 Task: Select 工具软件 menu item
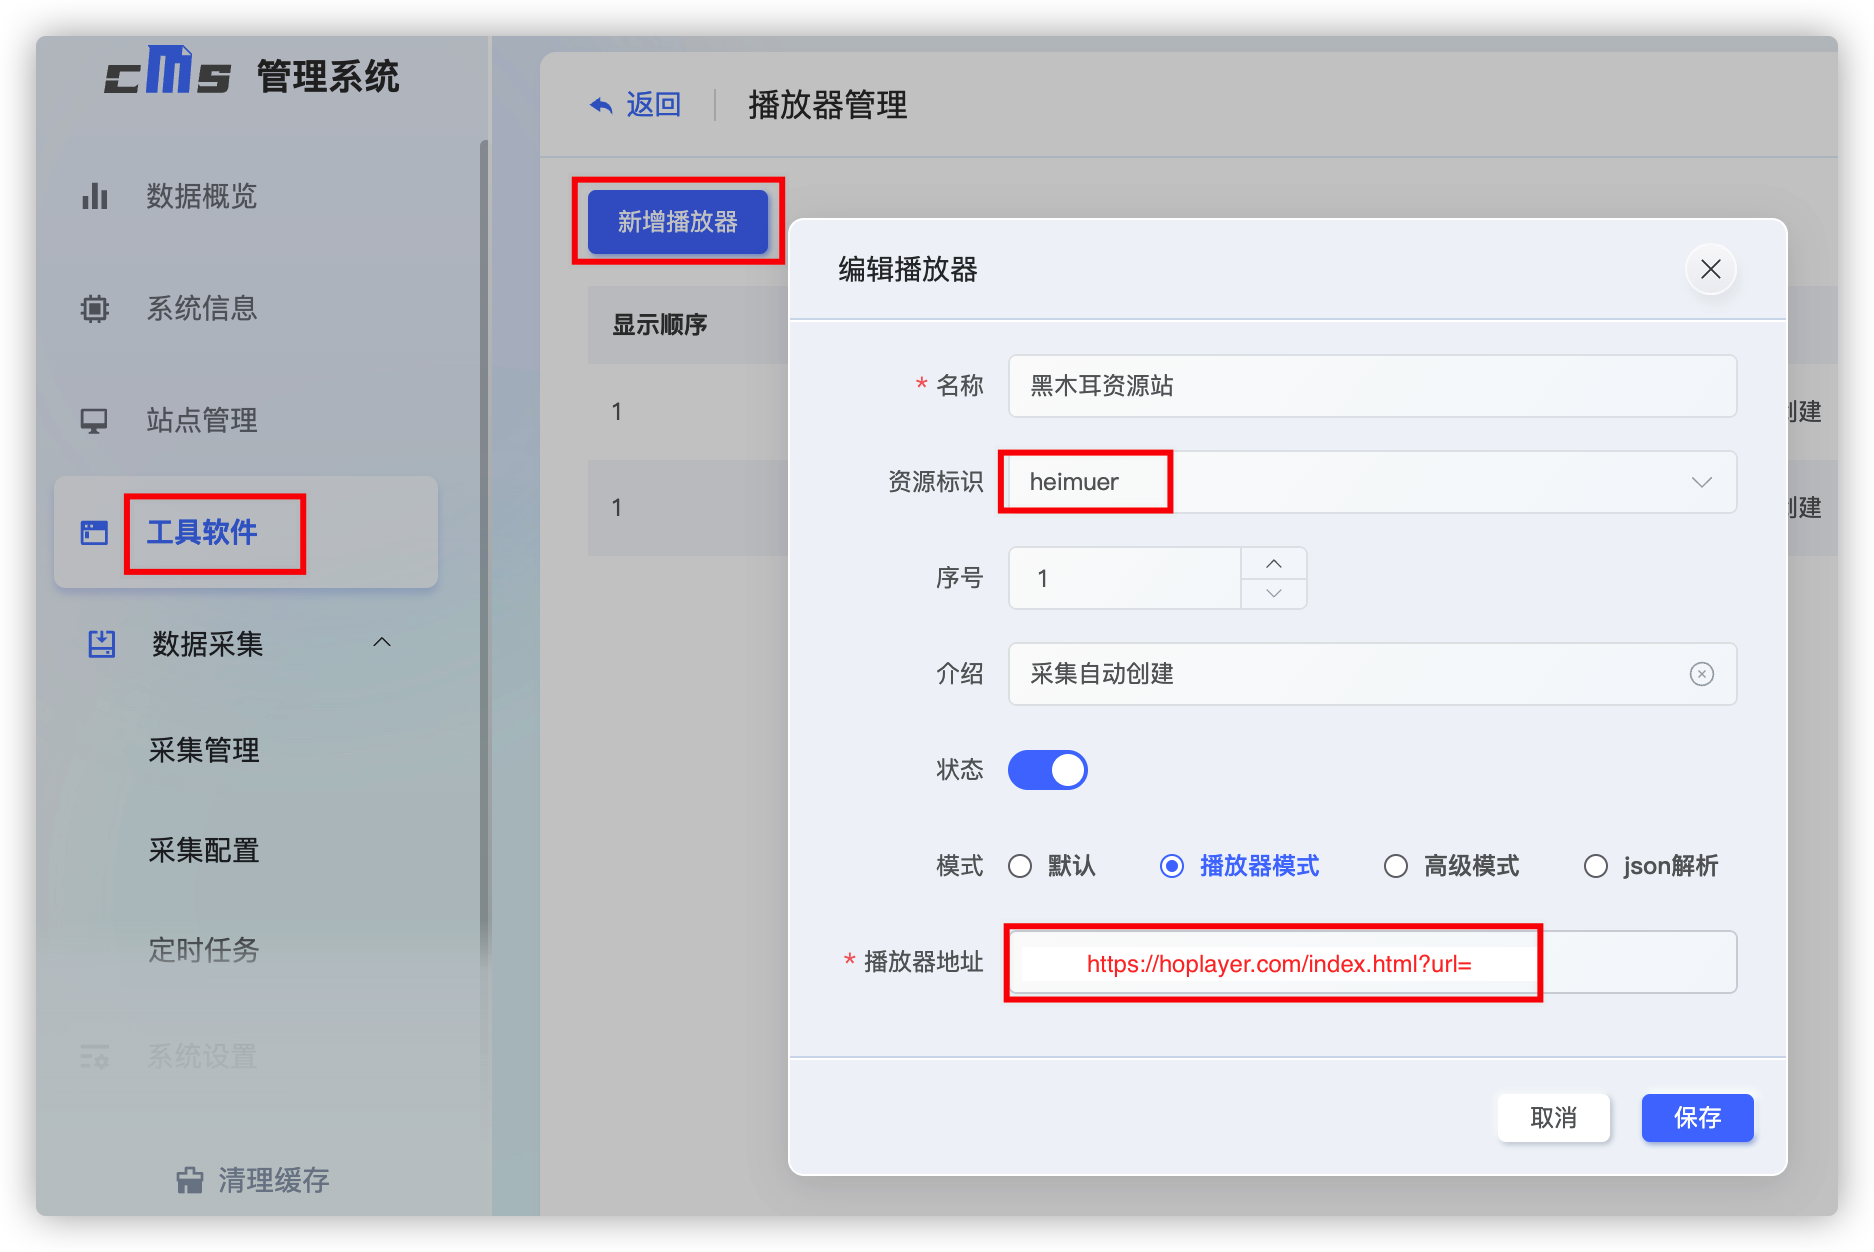(202, 532)
